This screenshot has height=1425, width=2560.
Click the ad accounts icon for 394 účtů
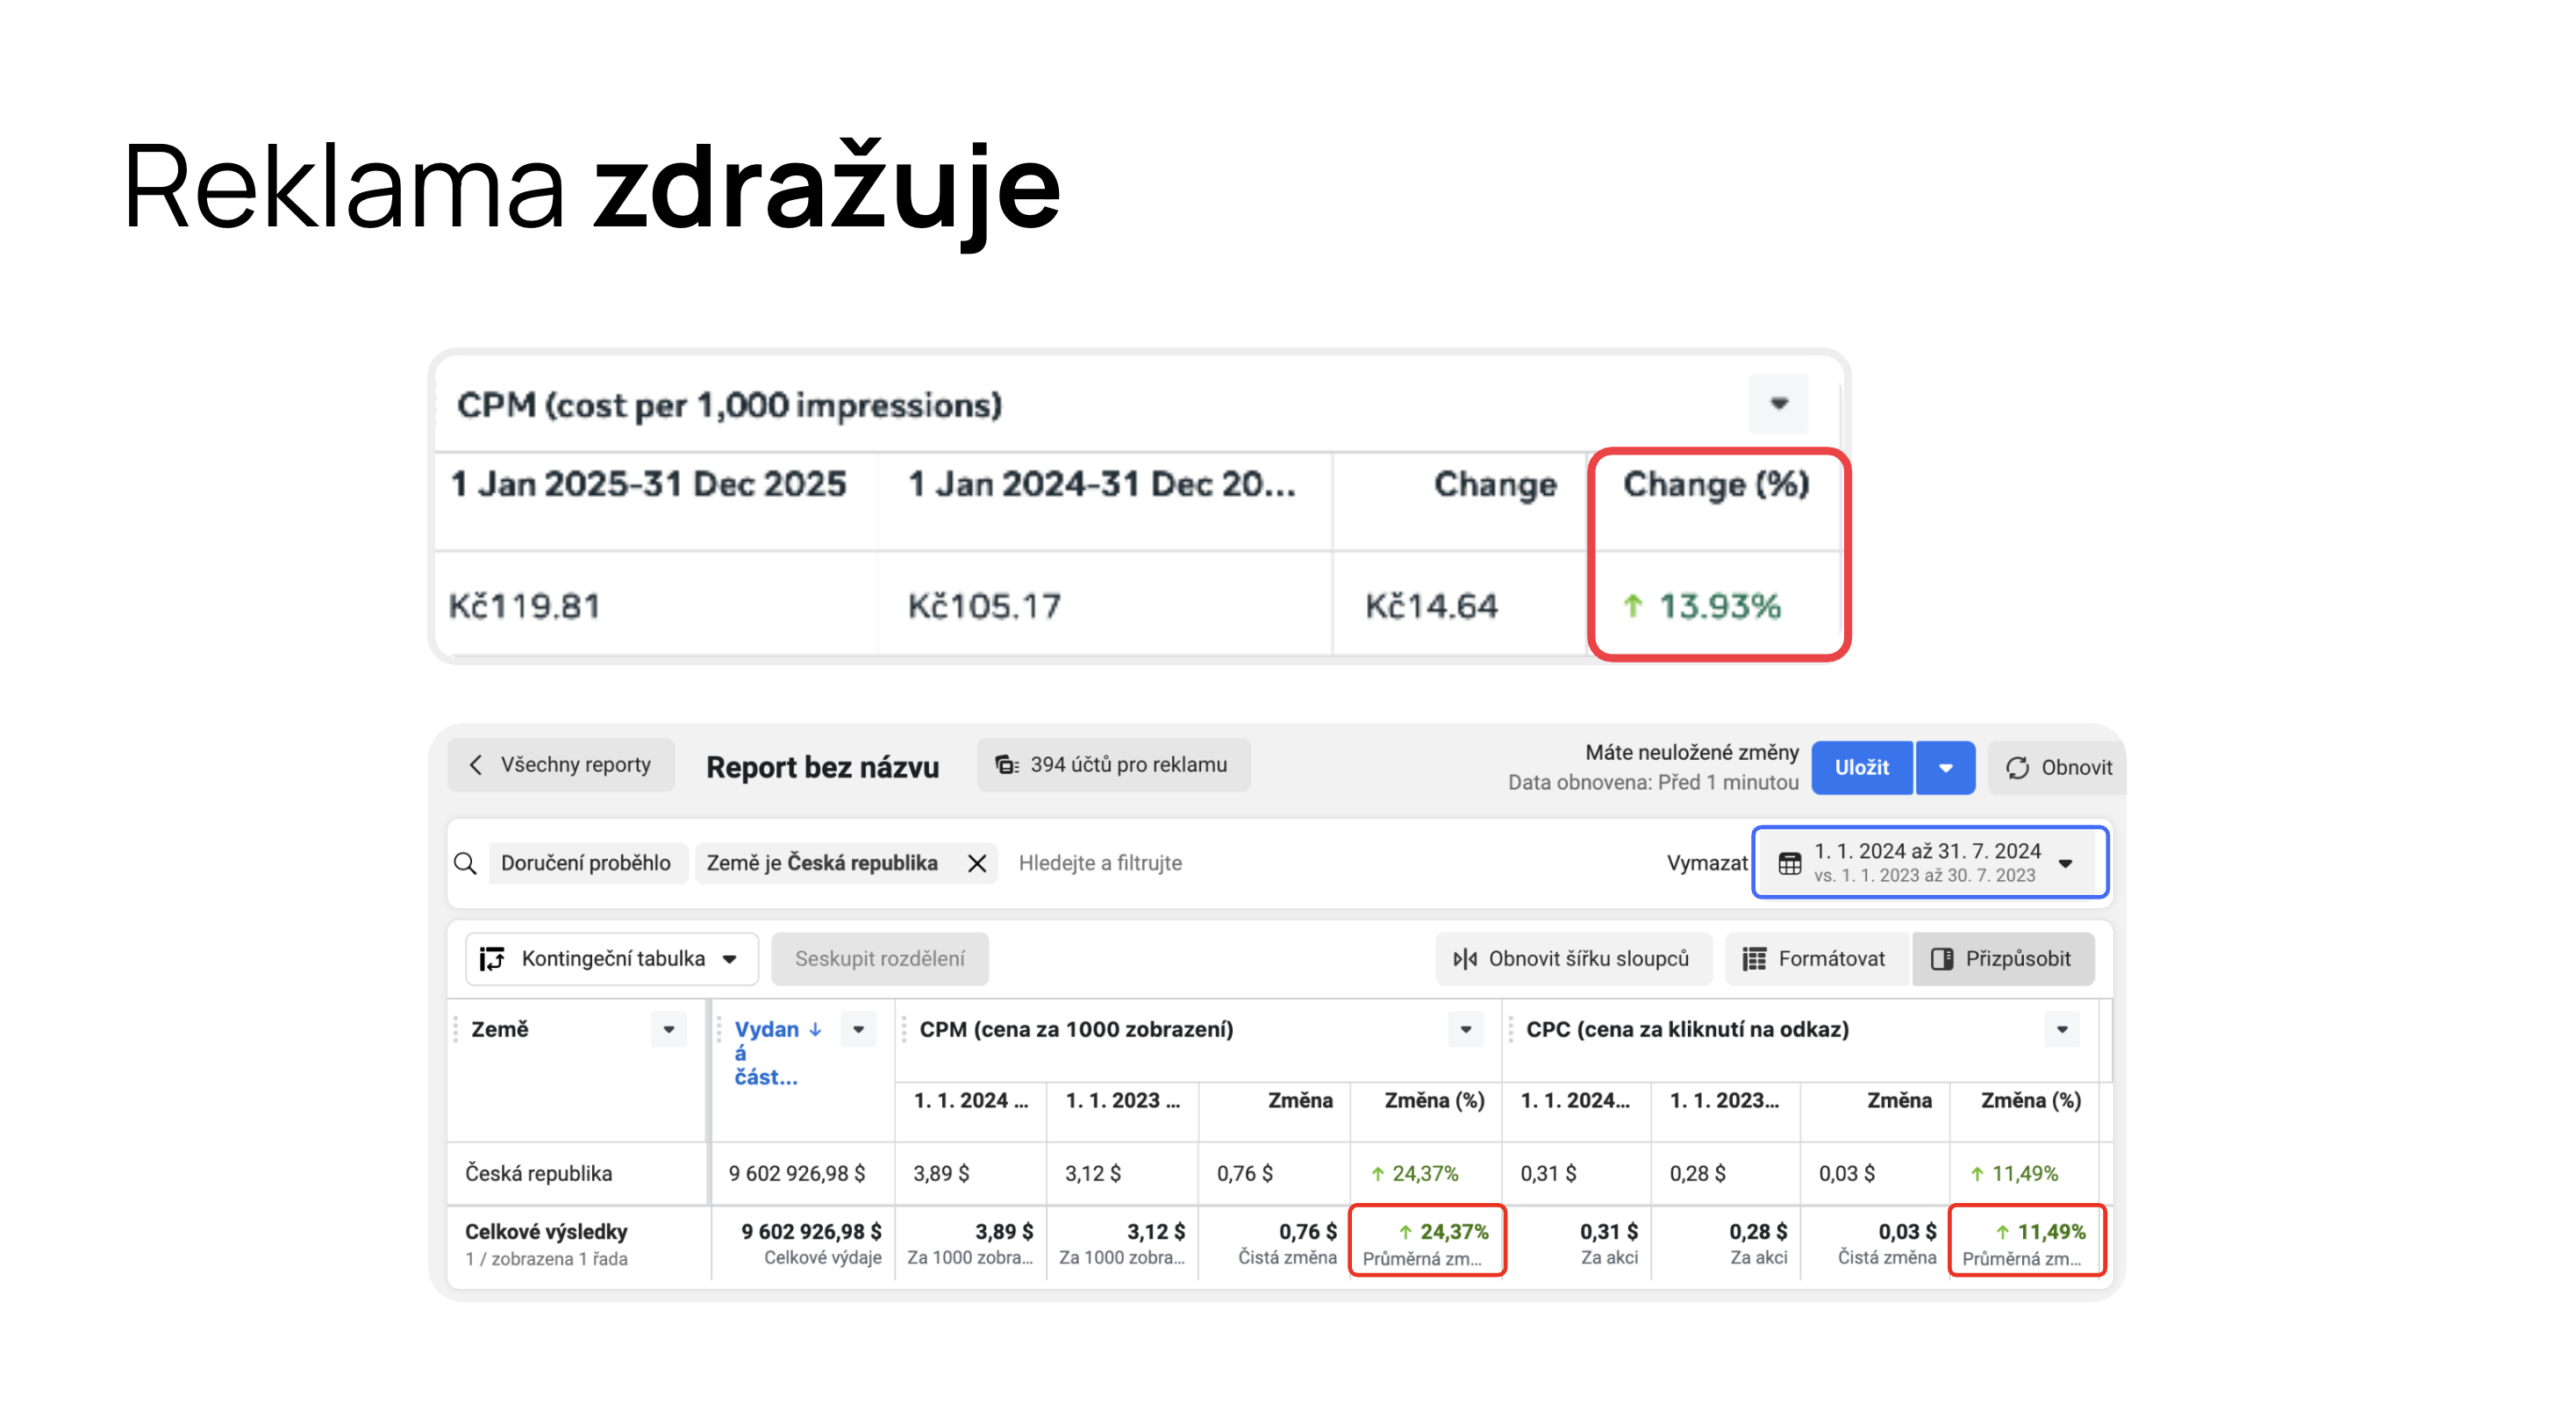[x=1006, y=765]
